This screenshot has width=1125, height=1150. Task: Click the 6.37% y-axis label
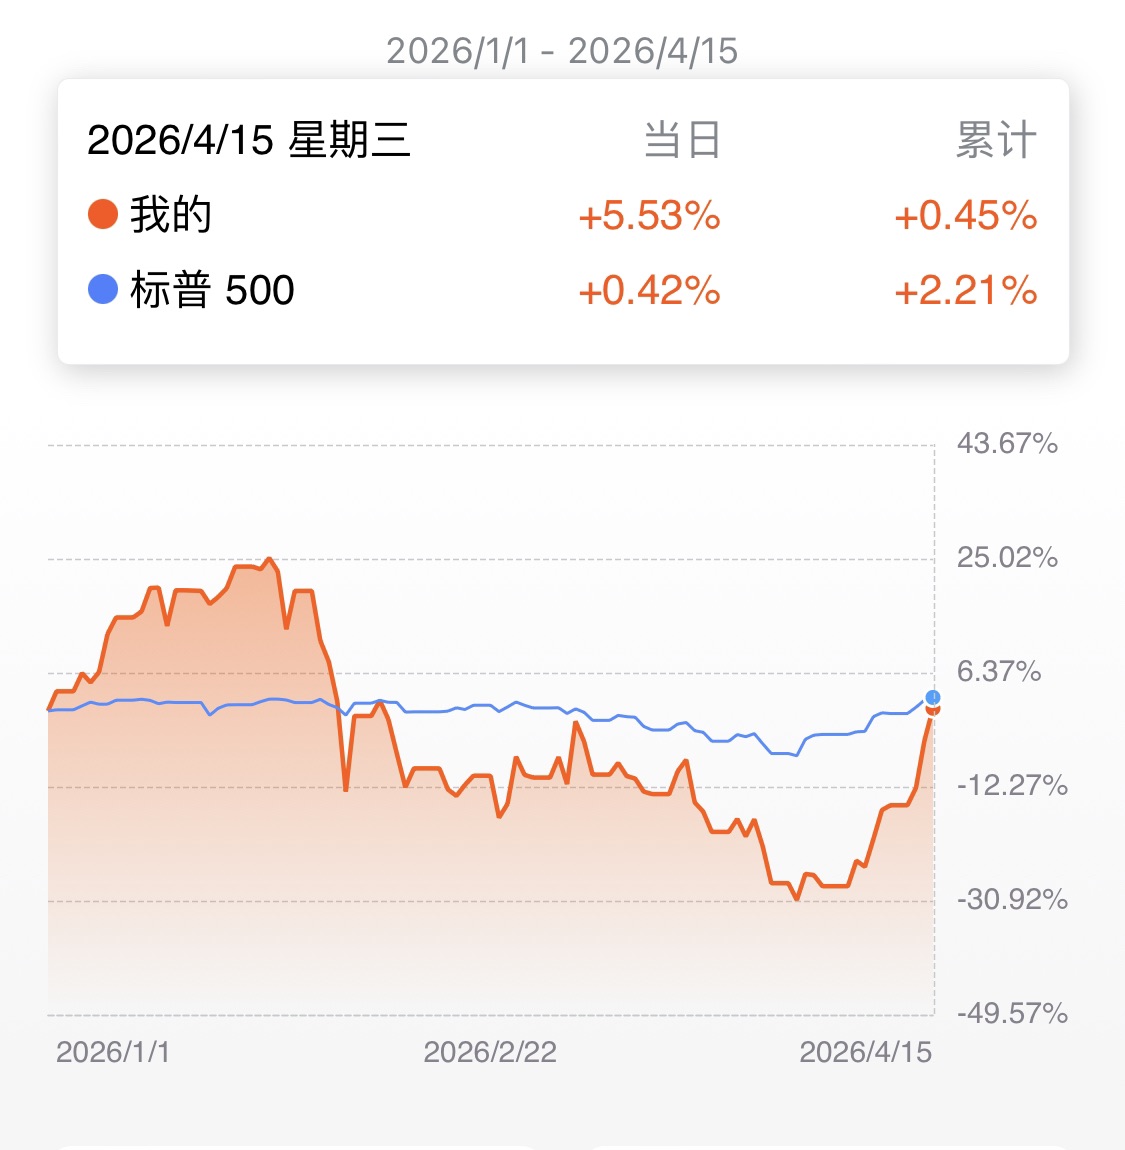click(999, 671)
